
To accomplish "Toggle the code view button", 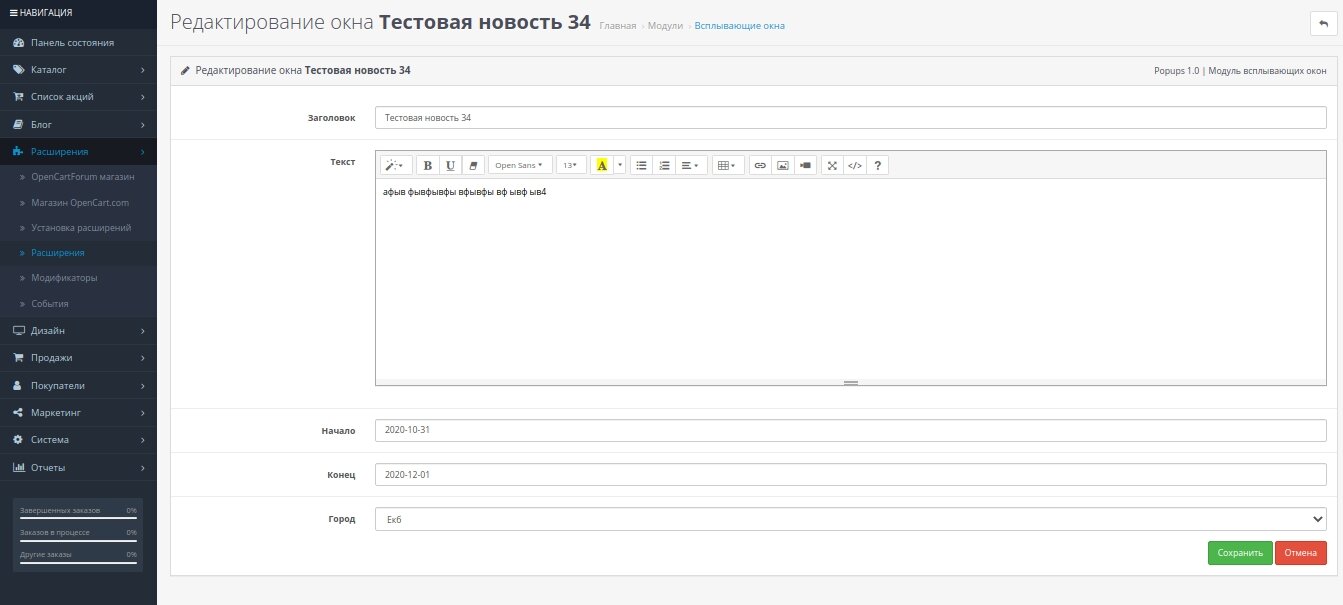I will coord(855,165).
